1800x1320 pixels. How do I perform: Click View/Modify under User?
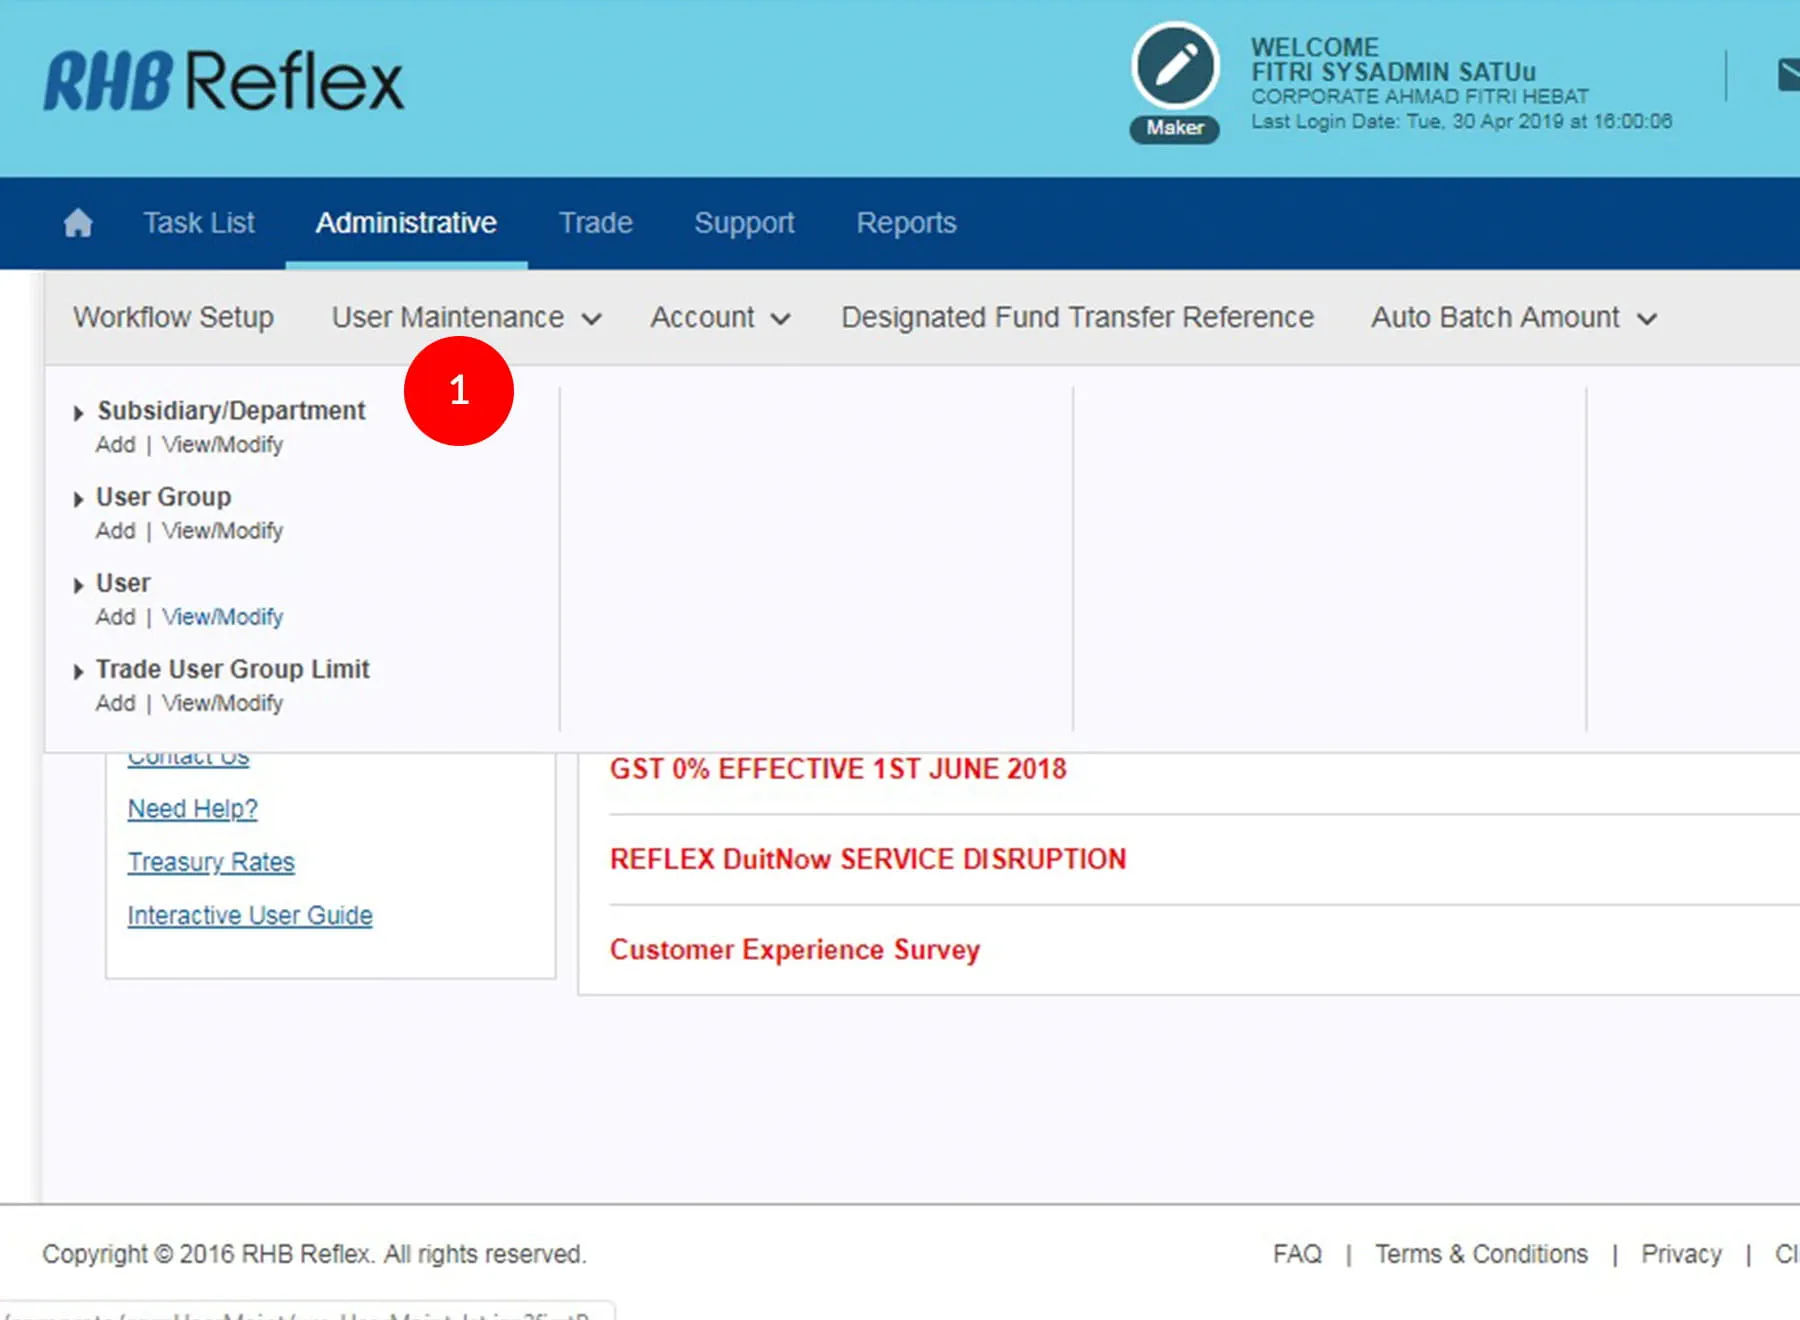222,617
